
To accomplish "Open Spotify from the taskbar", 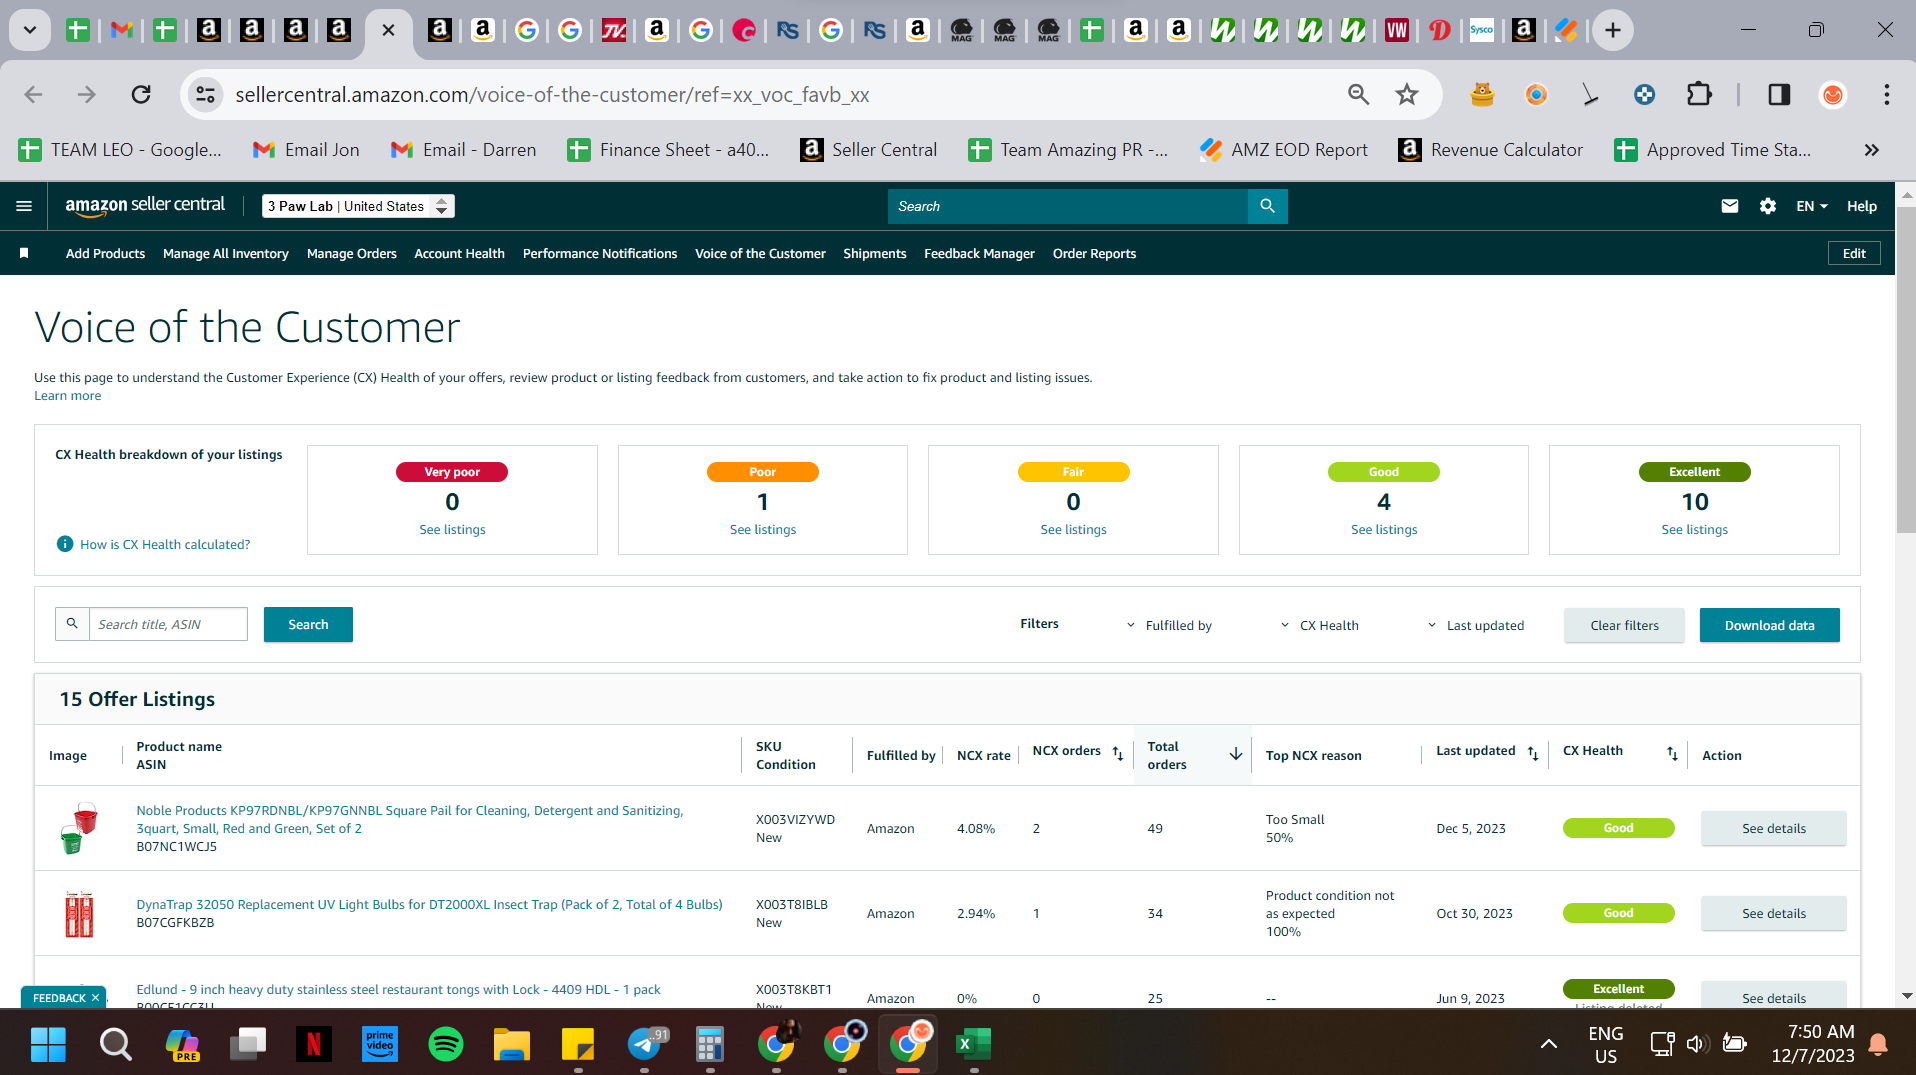I will tap(446, 1044).
